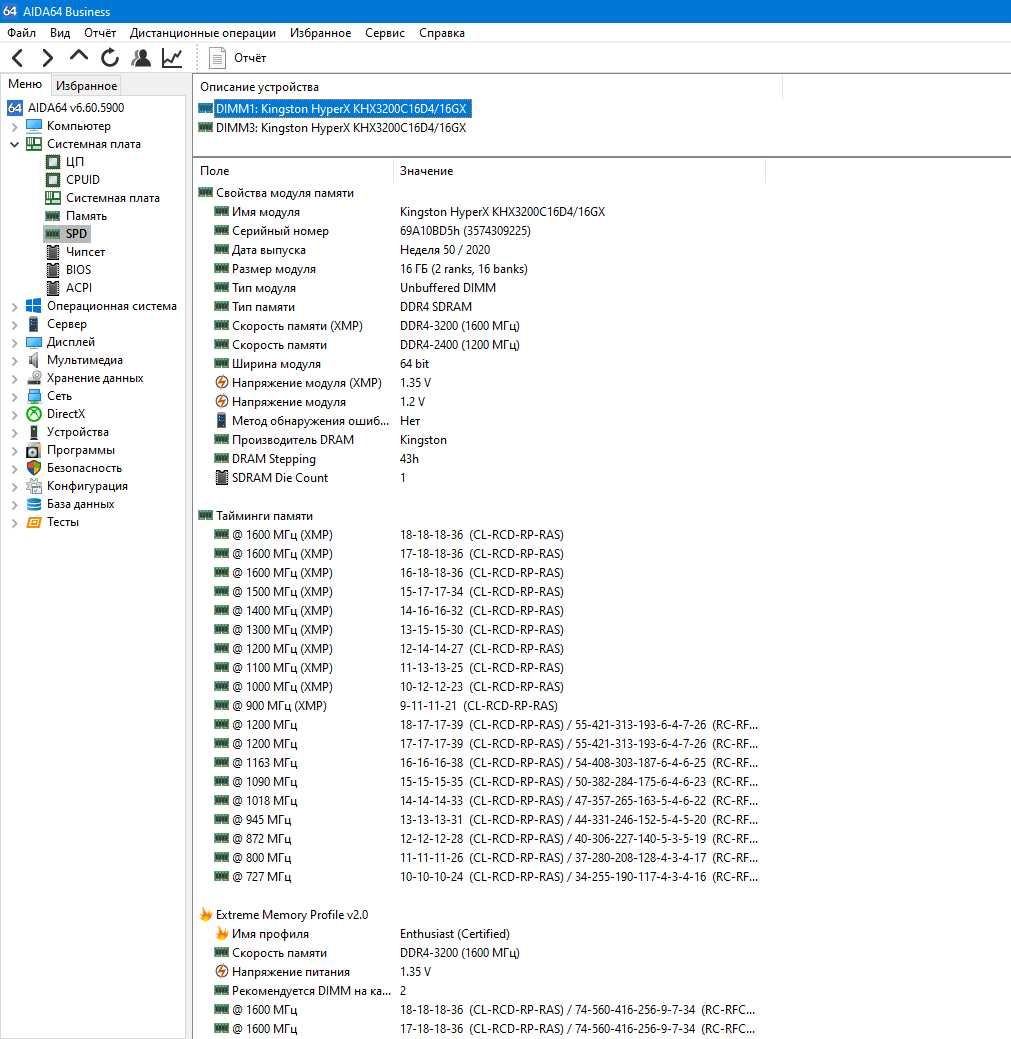The height and width of the screenshot is (1039, 1011).
Task: Click the Конфигурация icon
Action: tap(34, 486)
